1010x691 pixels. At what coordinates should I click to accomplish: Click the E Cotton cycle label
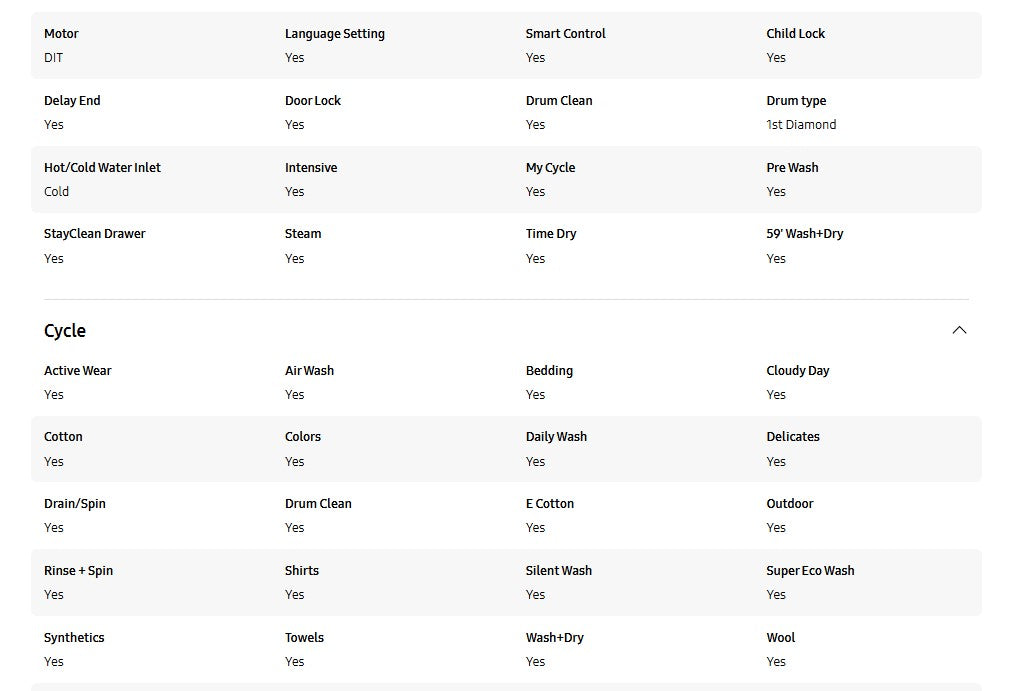549,504
